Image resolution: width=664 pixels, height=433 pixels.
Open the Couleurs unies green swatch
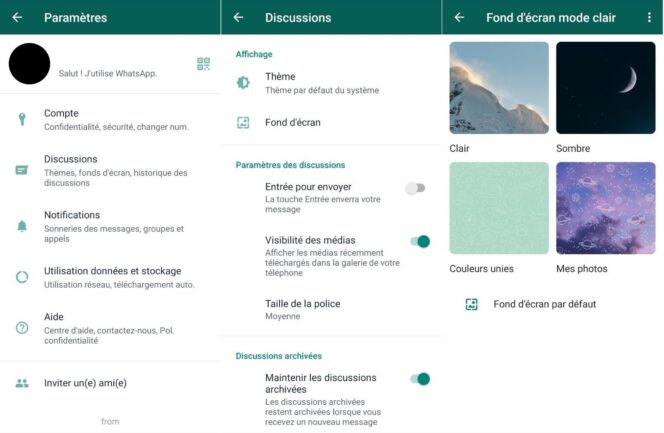pyautogui.click(x=499, y=208)
